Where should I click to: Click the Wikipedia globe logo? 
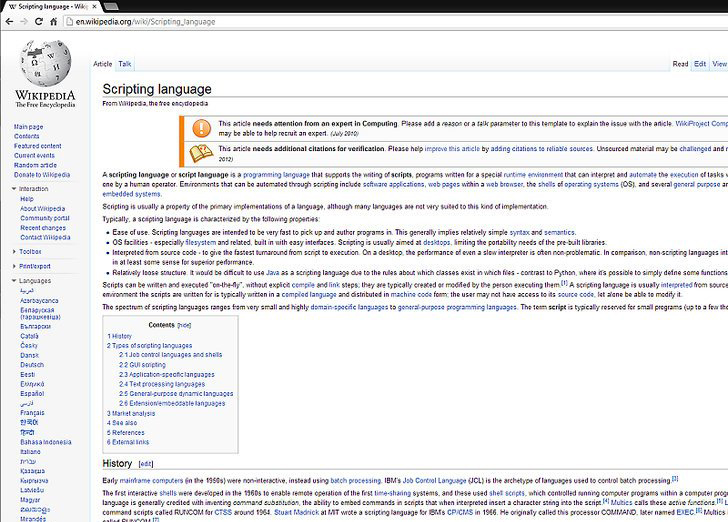point(45,64)
